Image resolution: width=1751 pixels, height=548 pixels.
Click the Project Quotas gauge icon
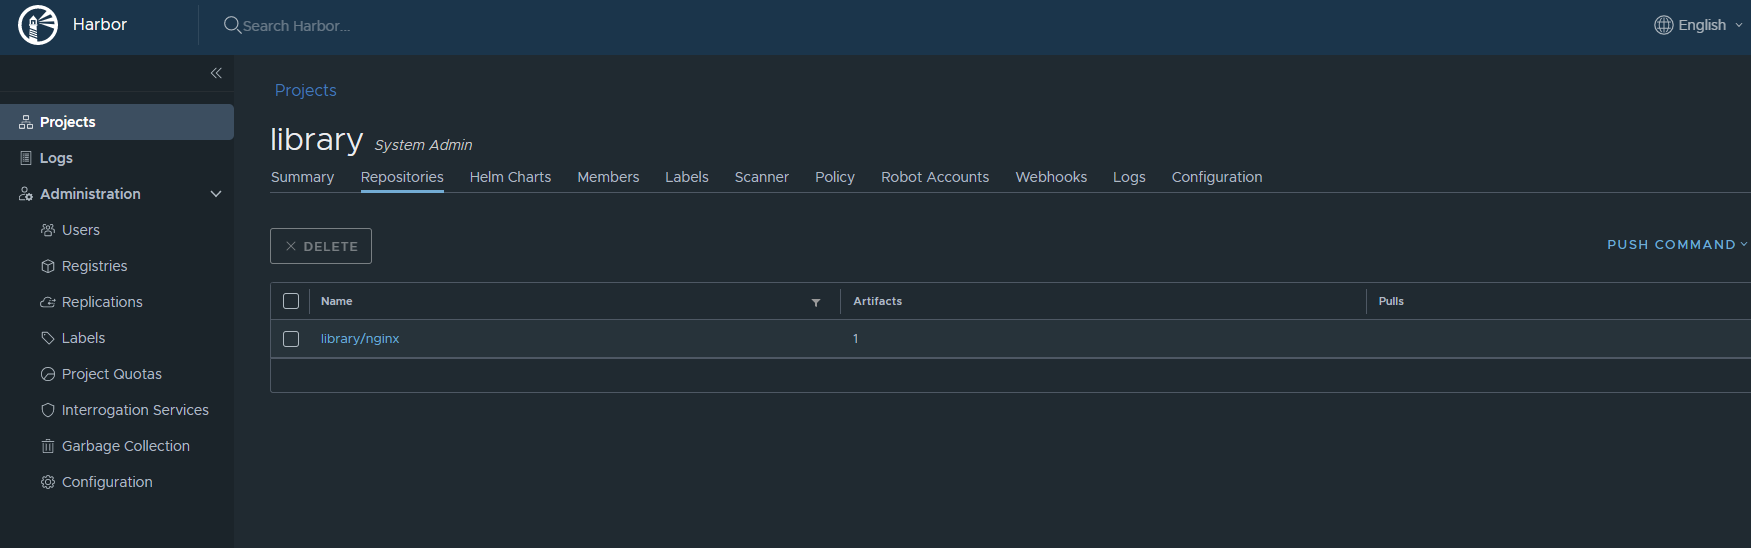pyautogui.click(x=47, y=374)
